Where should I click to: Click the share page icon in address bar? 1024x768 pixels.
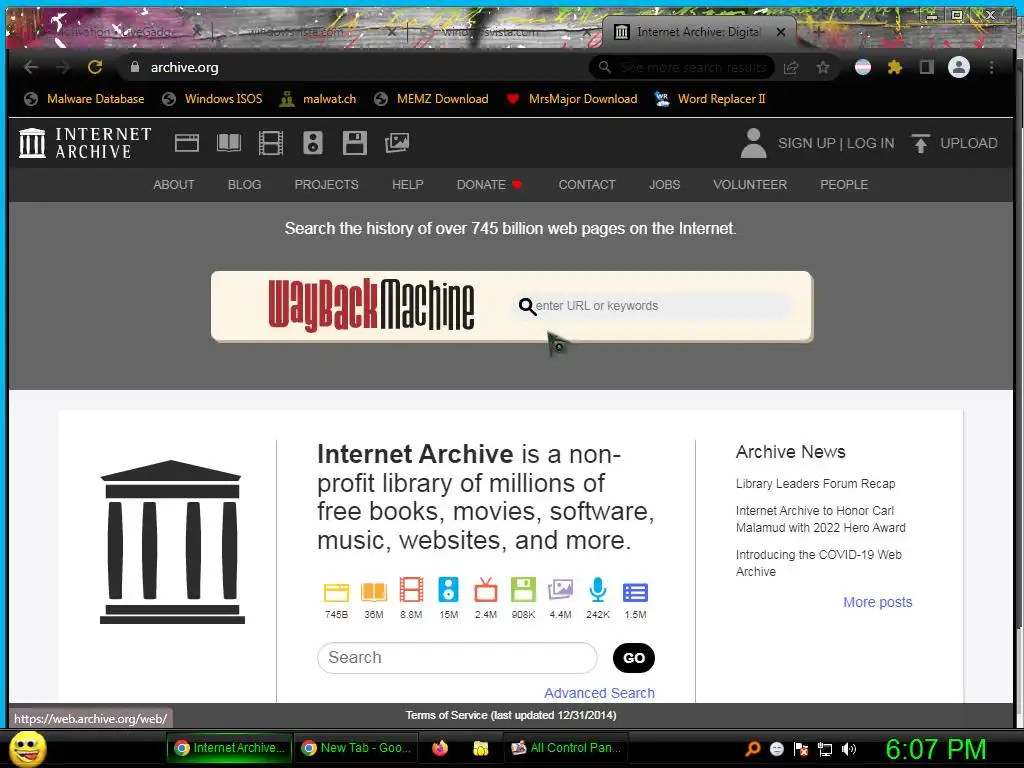coord(791,67)
